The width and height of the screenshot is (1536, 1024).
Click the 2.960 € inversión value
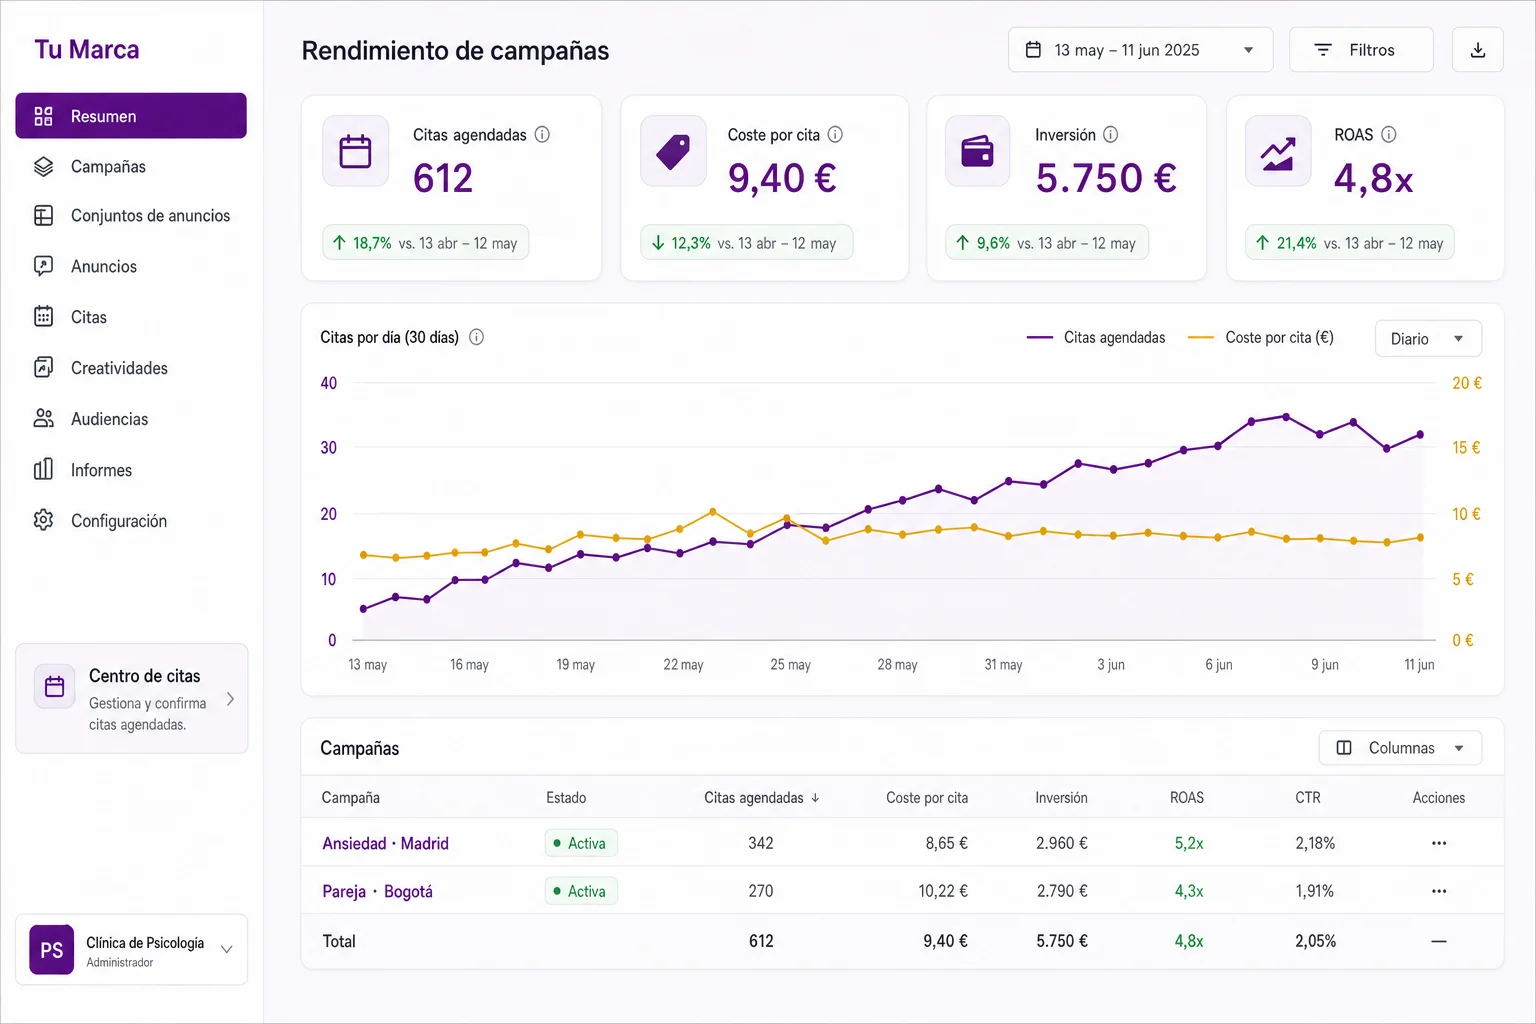point(1062,843)
